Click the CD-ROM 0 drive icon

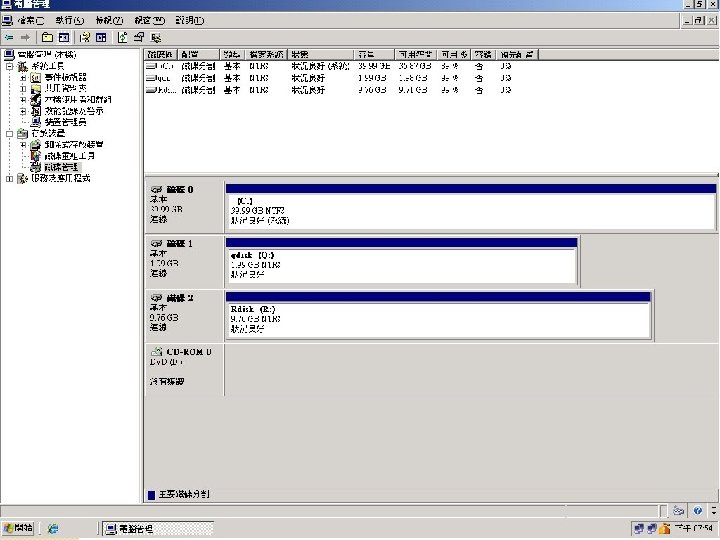[x=157, y=352]
